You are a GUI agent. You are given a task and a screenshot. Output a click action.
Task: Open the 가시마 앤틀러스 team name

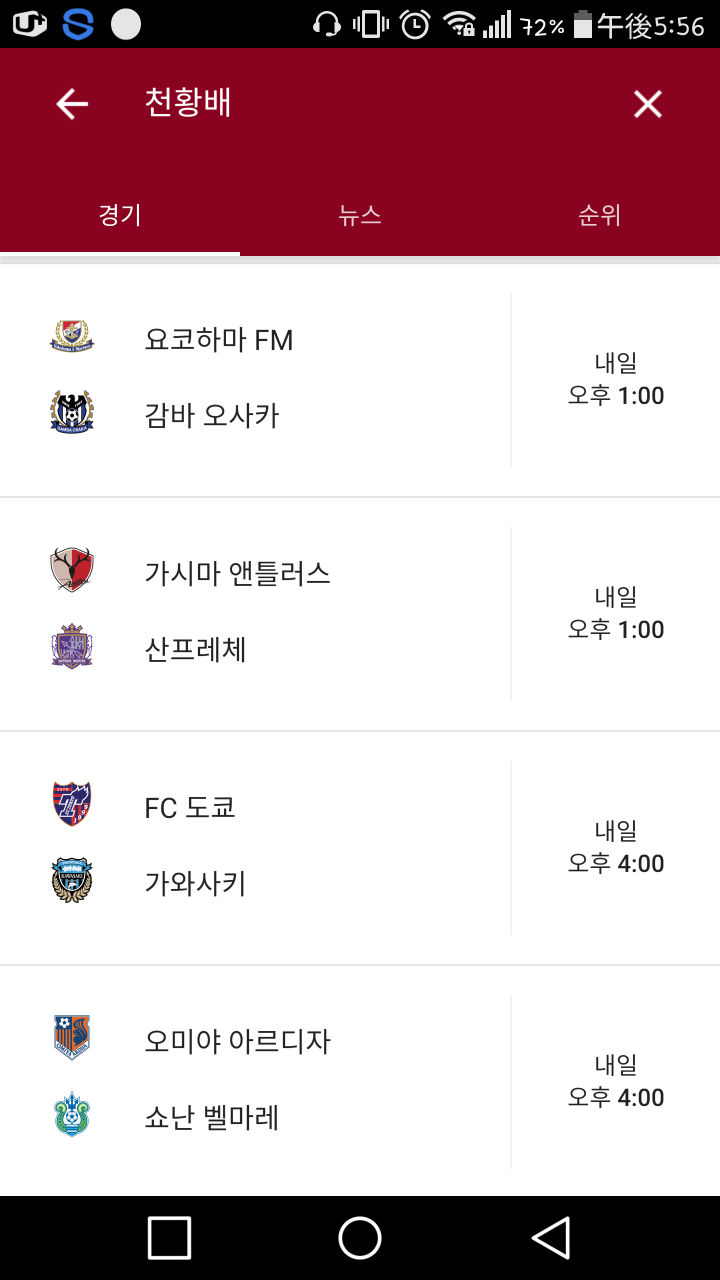(238, 574)
